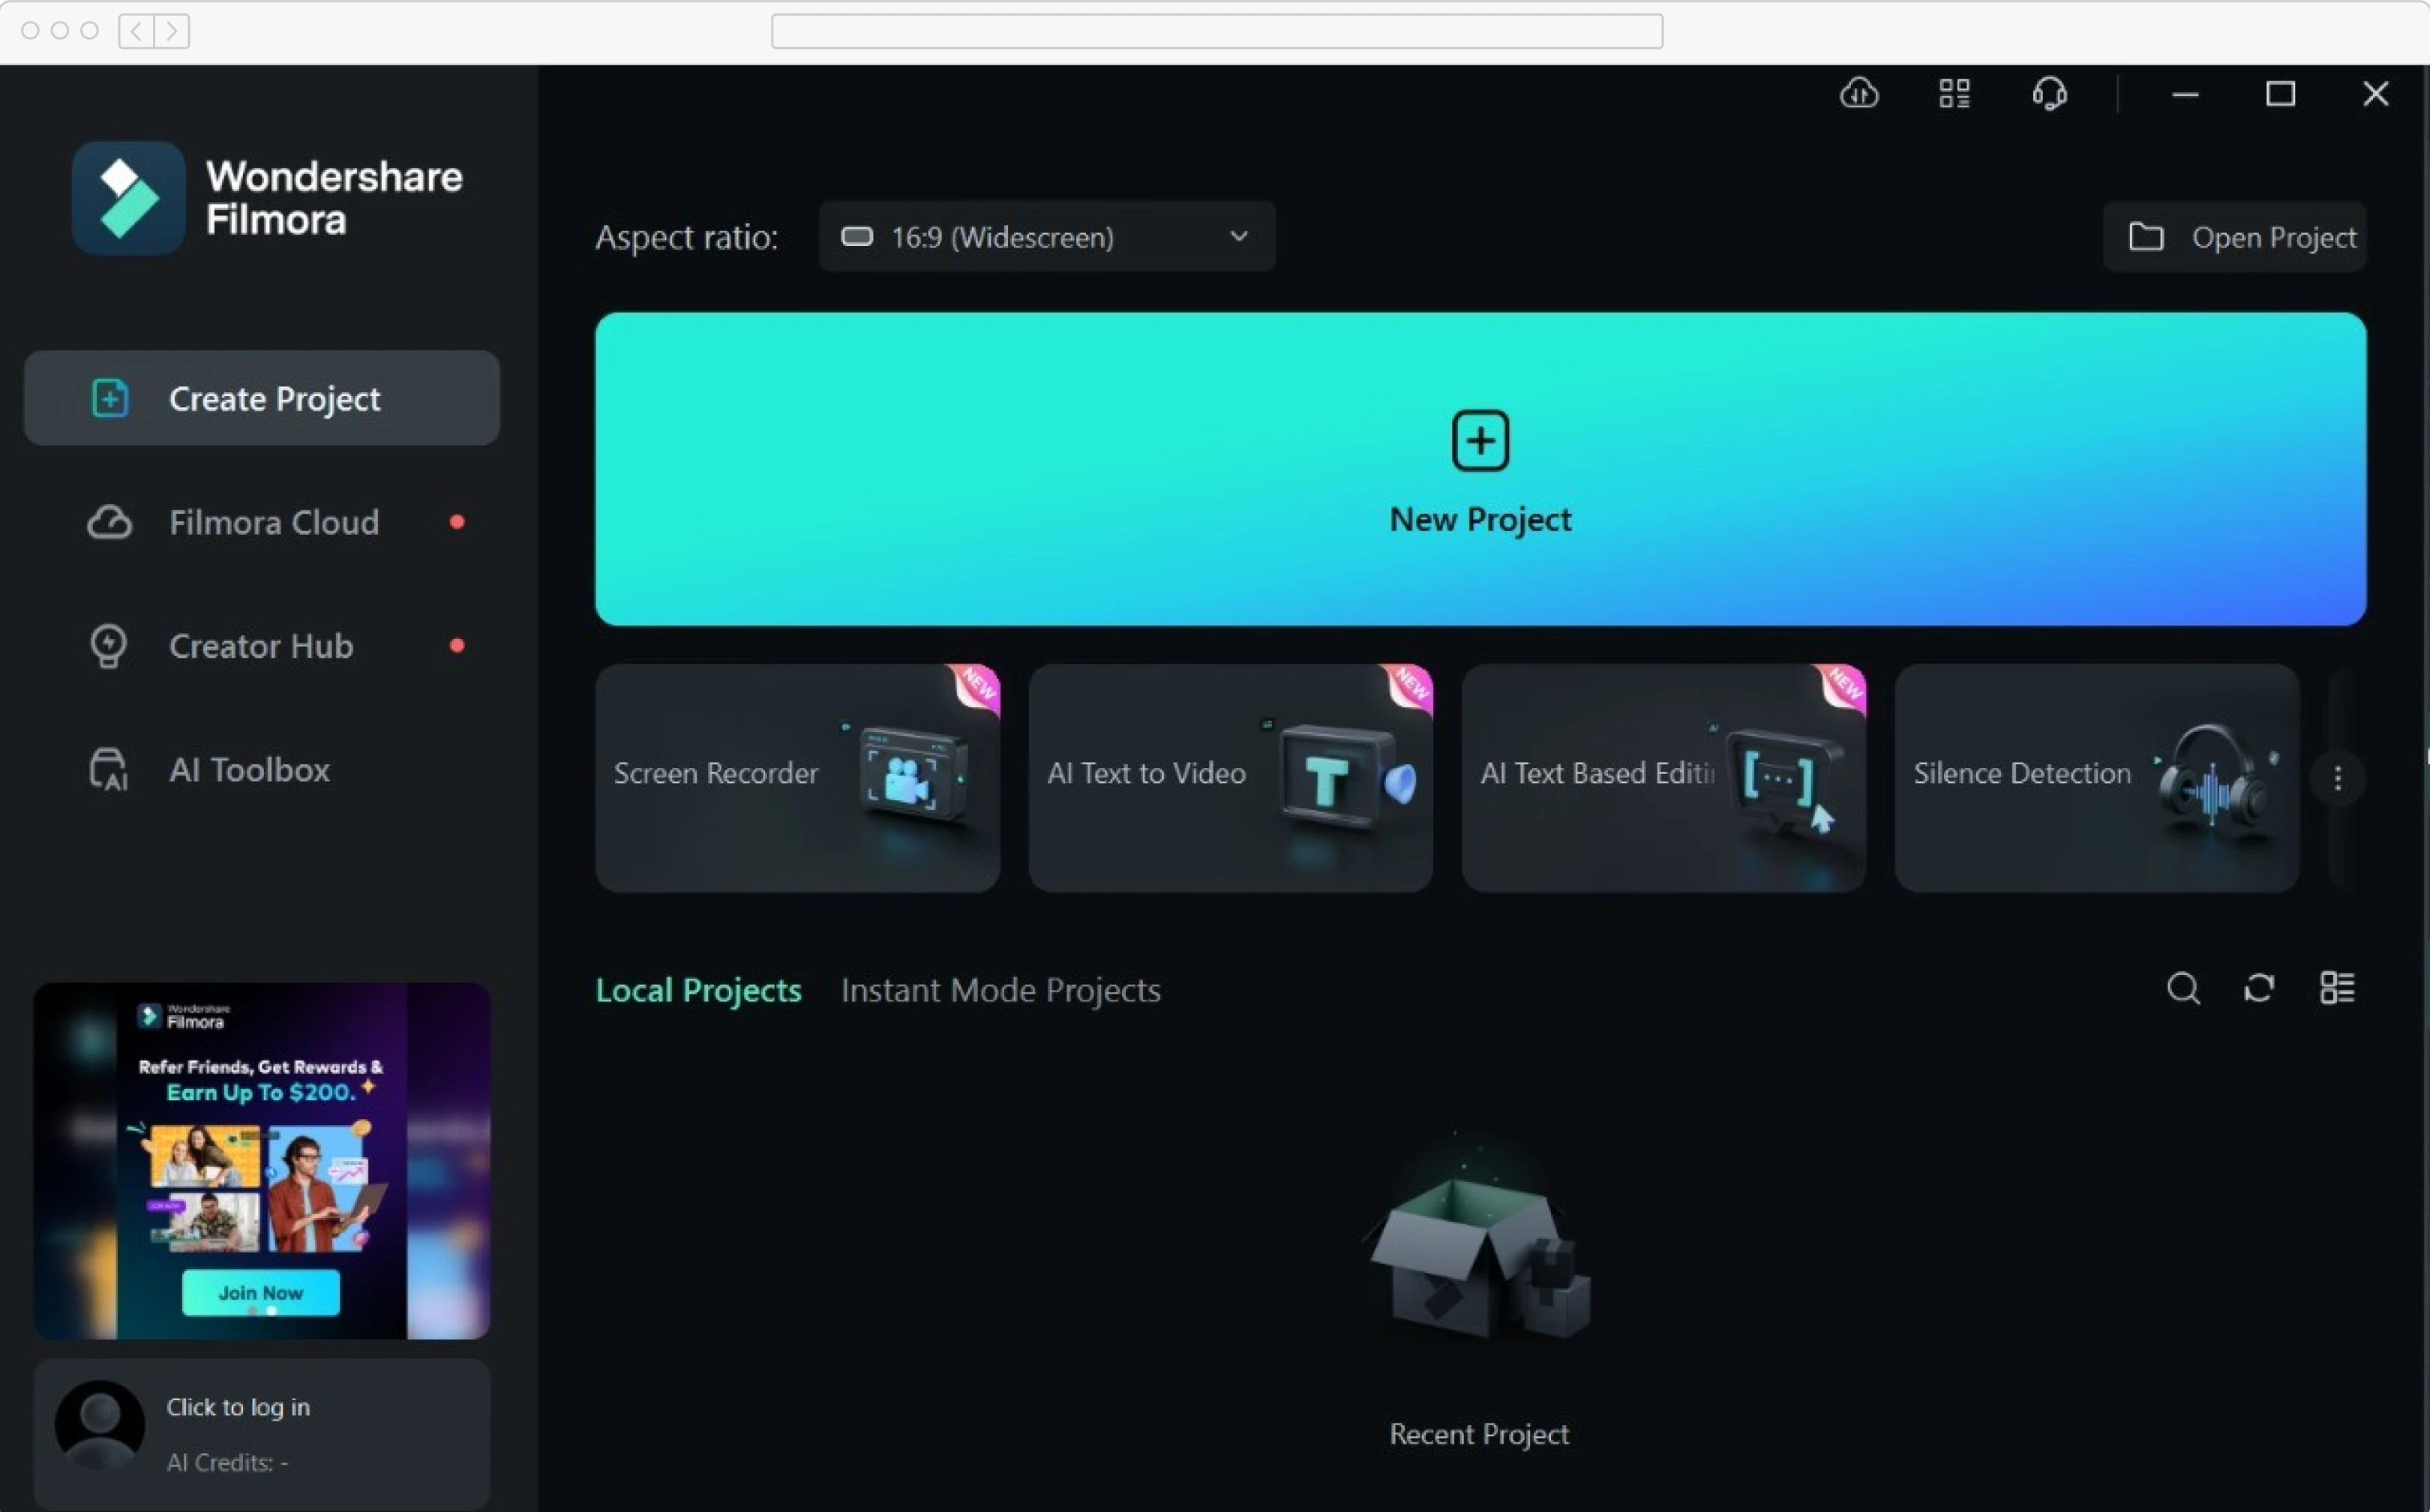This screenshot has height=1512, width=2430.
Task: Launch AI Text to Video
Action: point(1230,777)
